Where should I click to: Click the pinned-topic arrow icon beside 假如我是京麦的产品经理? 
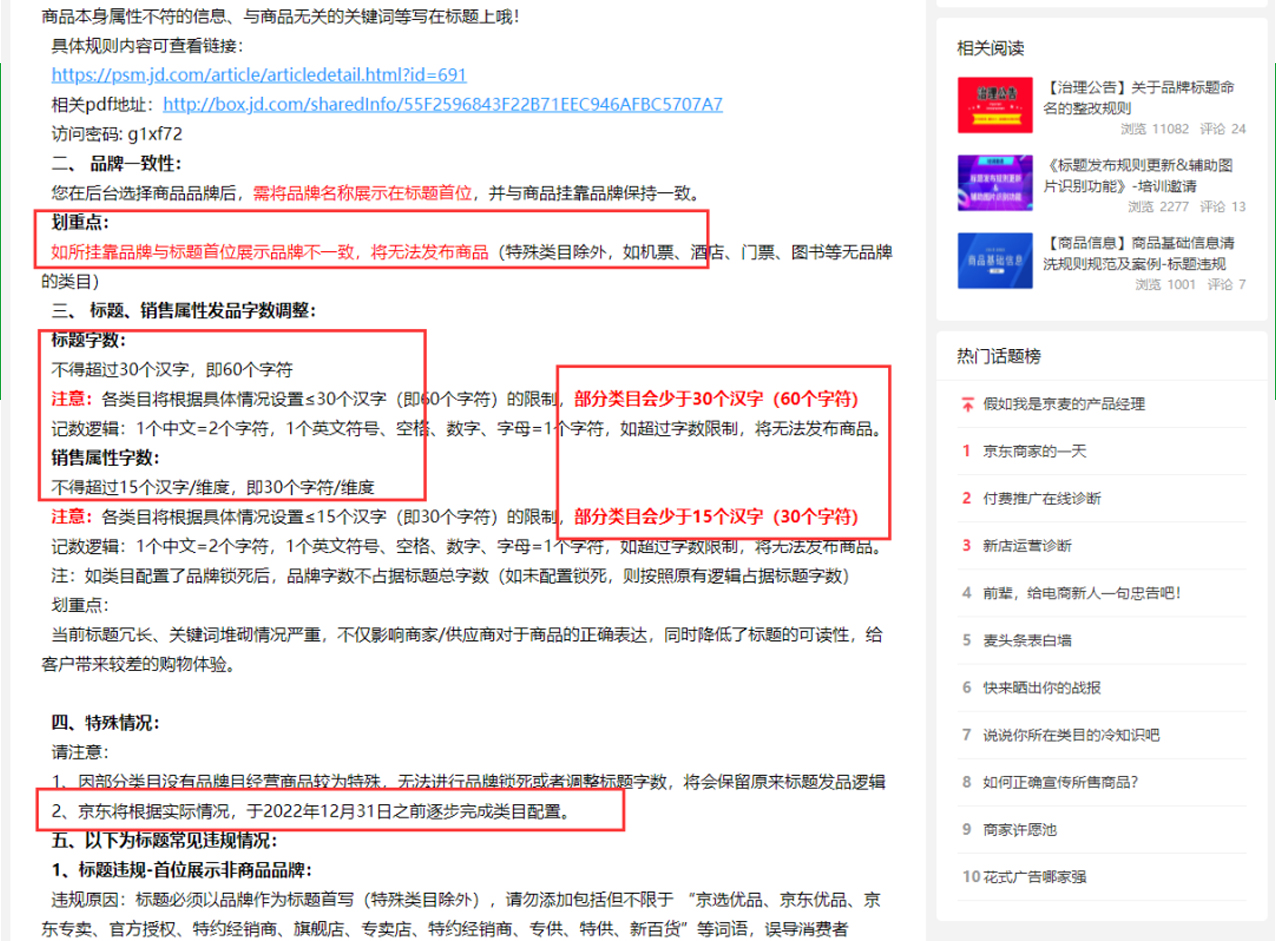tap(967, 404)
